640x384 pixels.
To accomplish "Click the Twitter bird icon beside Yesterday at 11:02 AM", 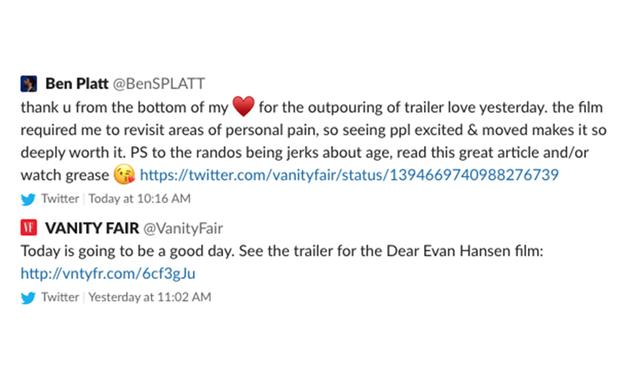I will tap(28, 297).
